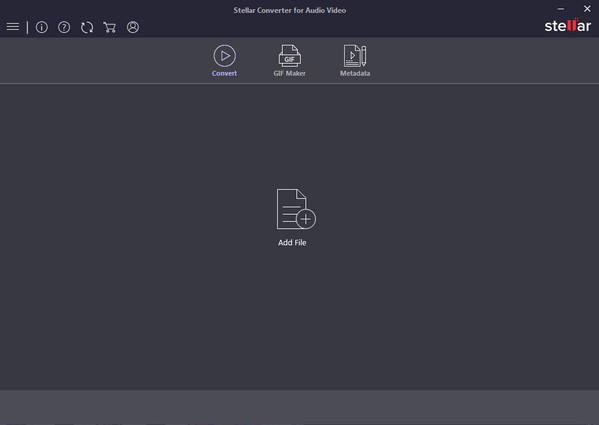Switch to the Metadata tab label
Screen dimensions: 599x425
coord(355,73)
